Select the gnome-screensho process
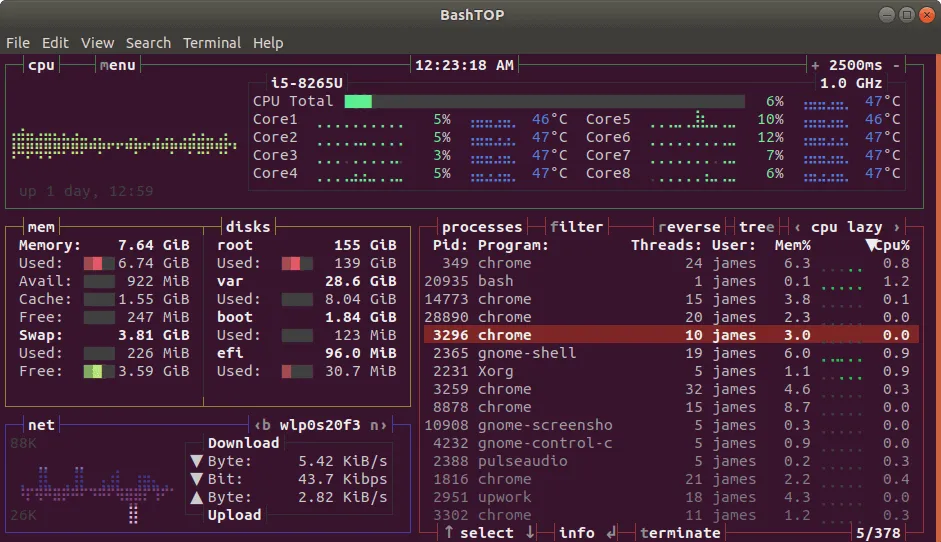Image resolution: width=941 pixels, height=542 pixels. coord(671,425)
